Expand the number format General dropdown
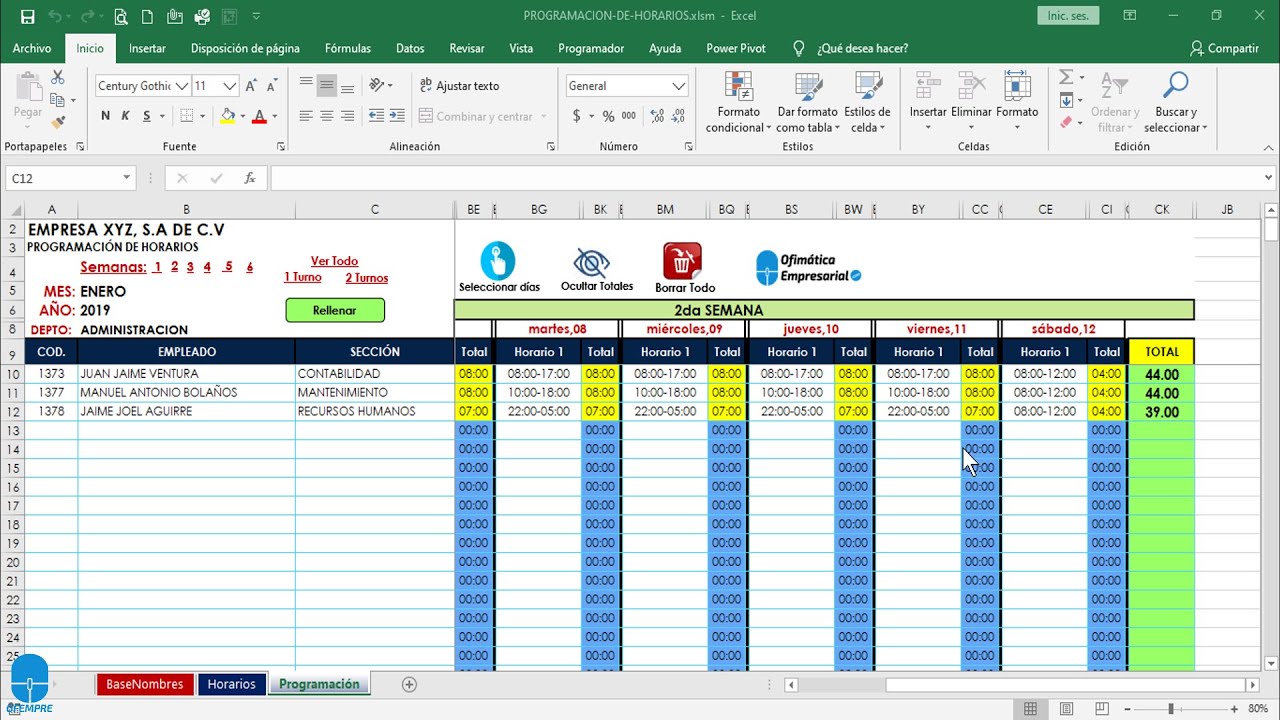The image size is (1280, 720). click(x=679, y=86)
